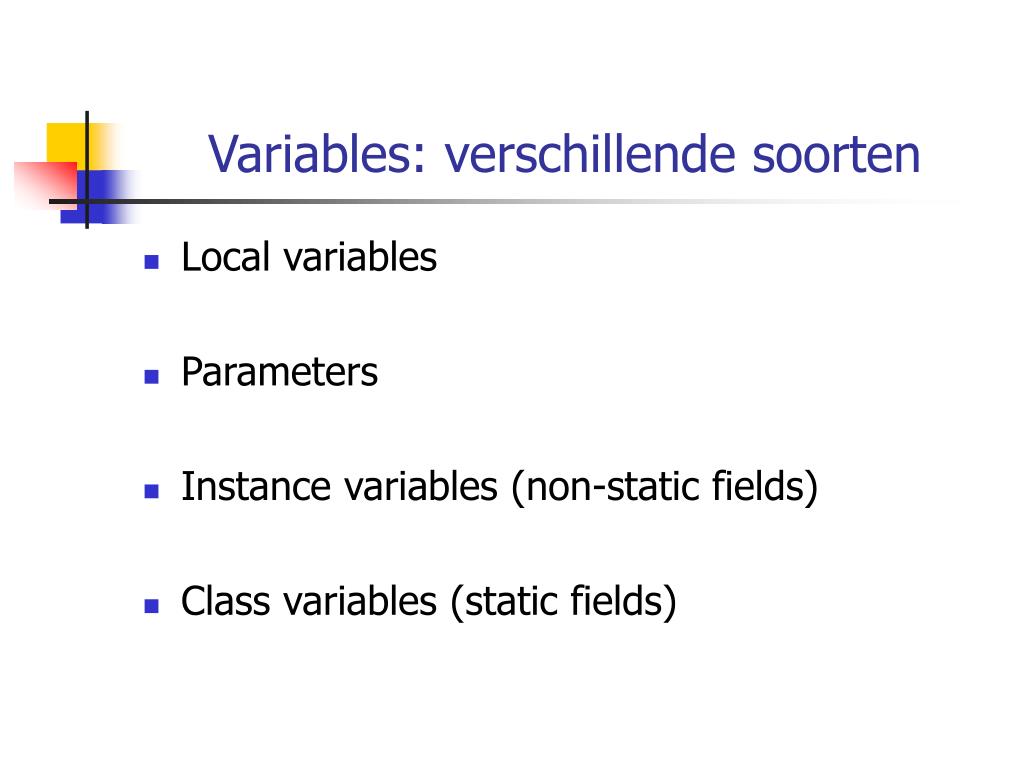Click the word 'verschillende' in the title
Image resolution: width=1024 pixels, height=768 pixels.
(590, 154)
